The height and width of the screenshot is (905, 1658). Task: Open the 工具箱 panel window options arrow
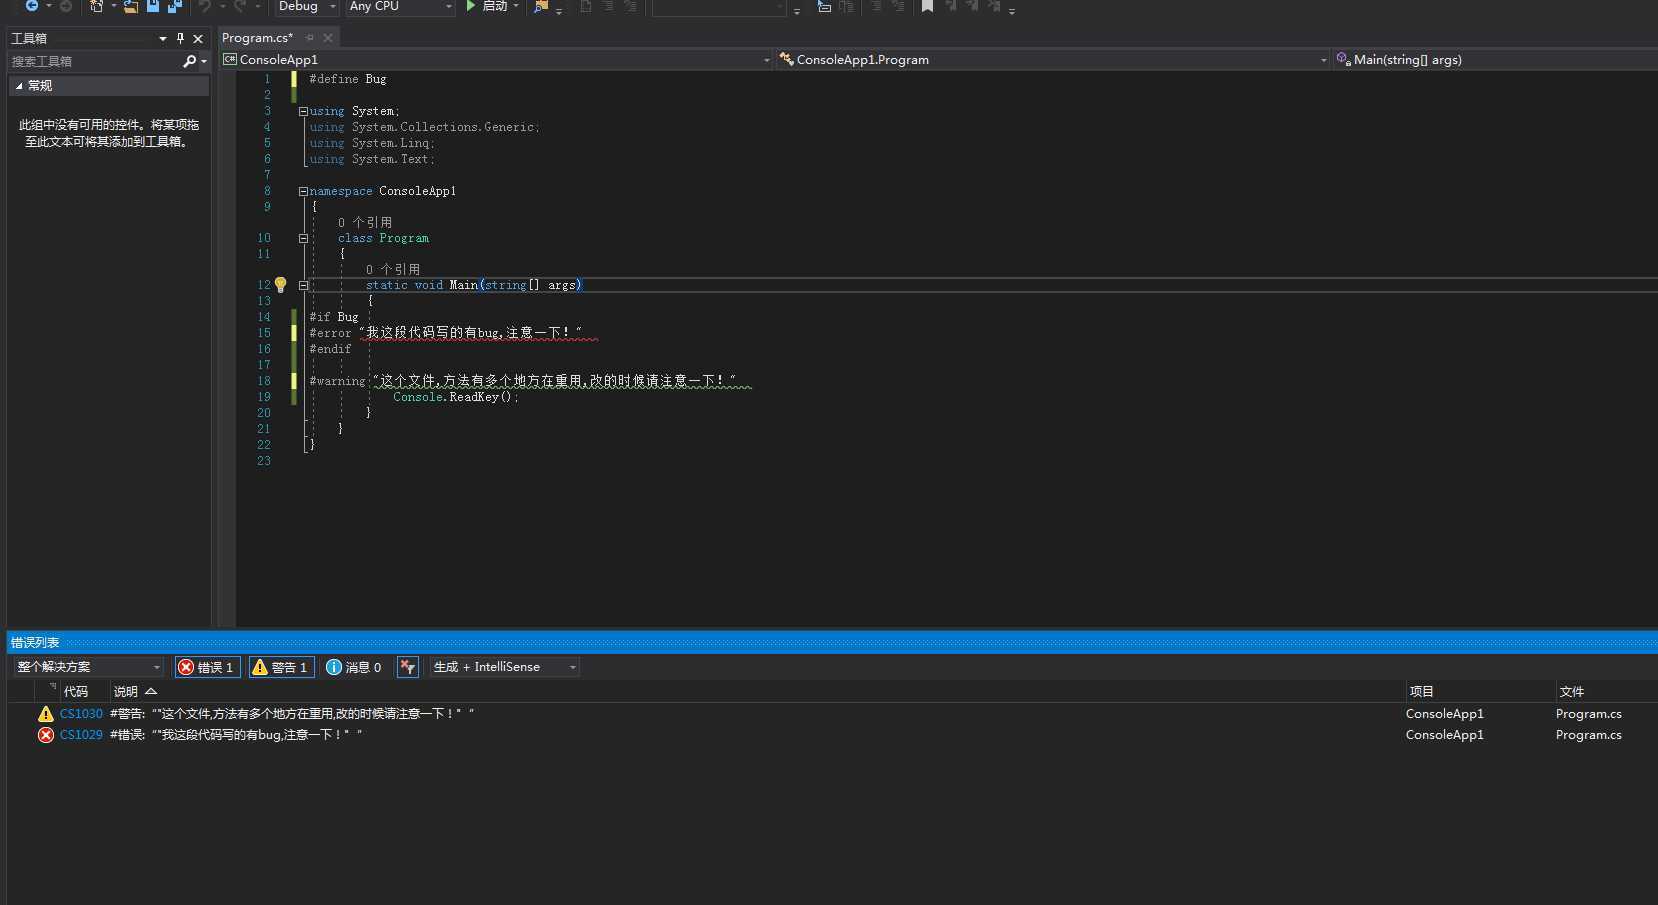pos(163,38)
